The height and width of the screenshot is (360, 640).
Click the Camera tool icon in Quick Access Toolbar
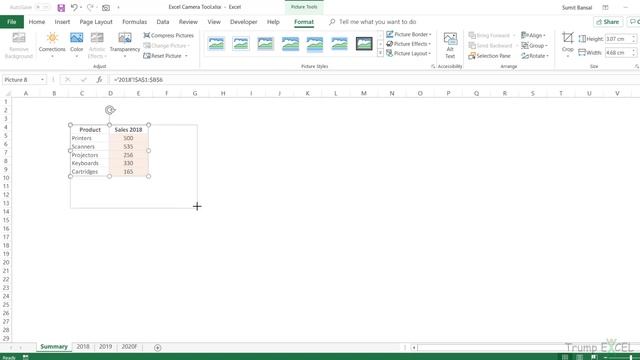pyautogui.click(x=106, y=8)
